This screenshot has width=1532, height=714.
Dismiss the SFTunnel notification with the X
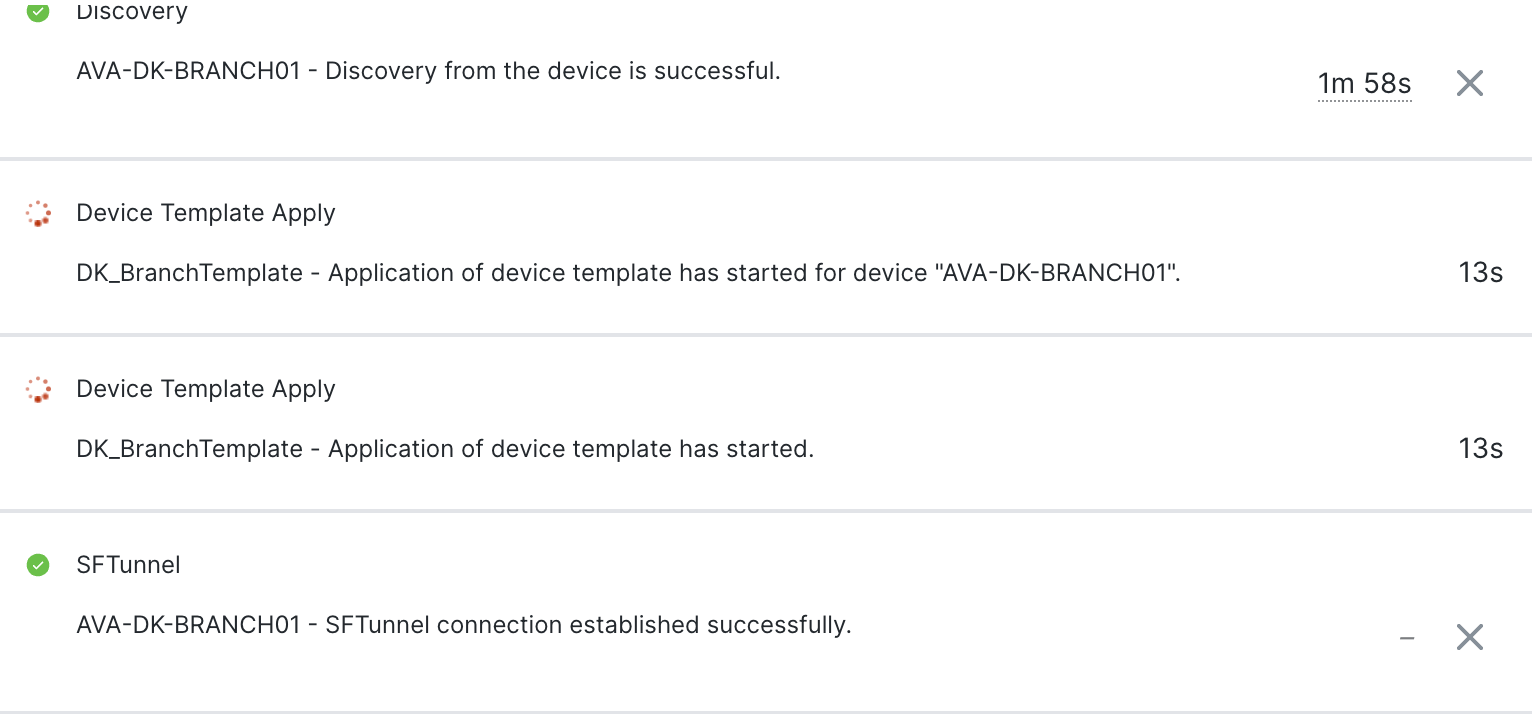[1469, 637]
